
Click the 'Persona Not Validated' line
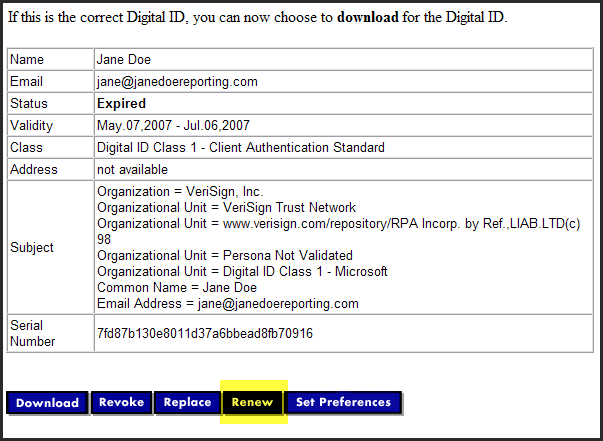(x=225, y=256)
